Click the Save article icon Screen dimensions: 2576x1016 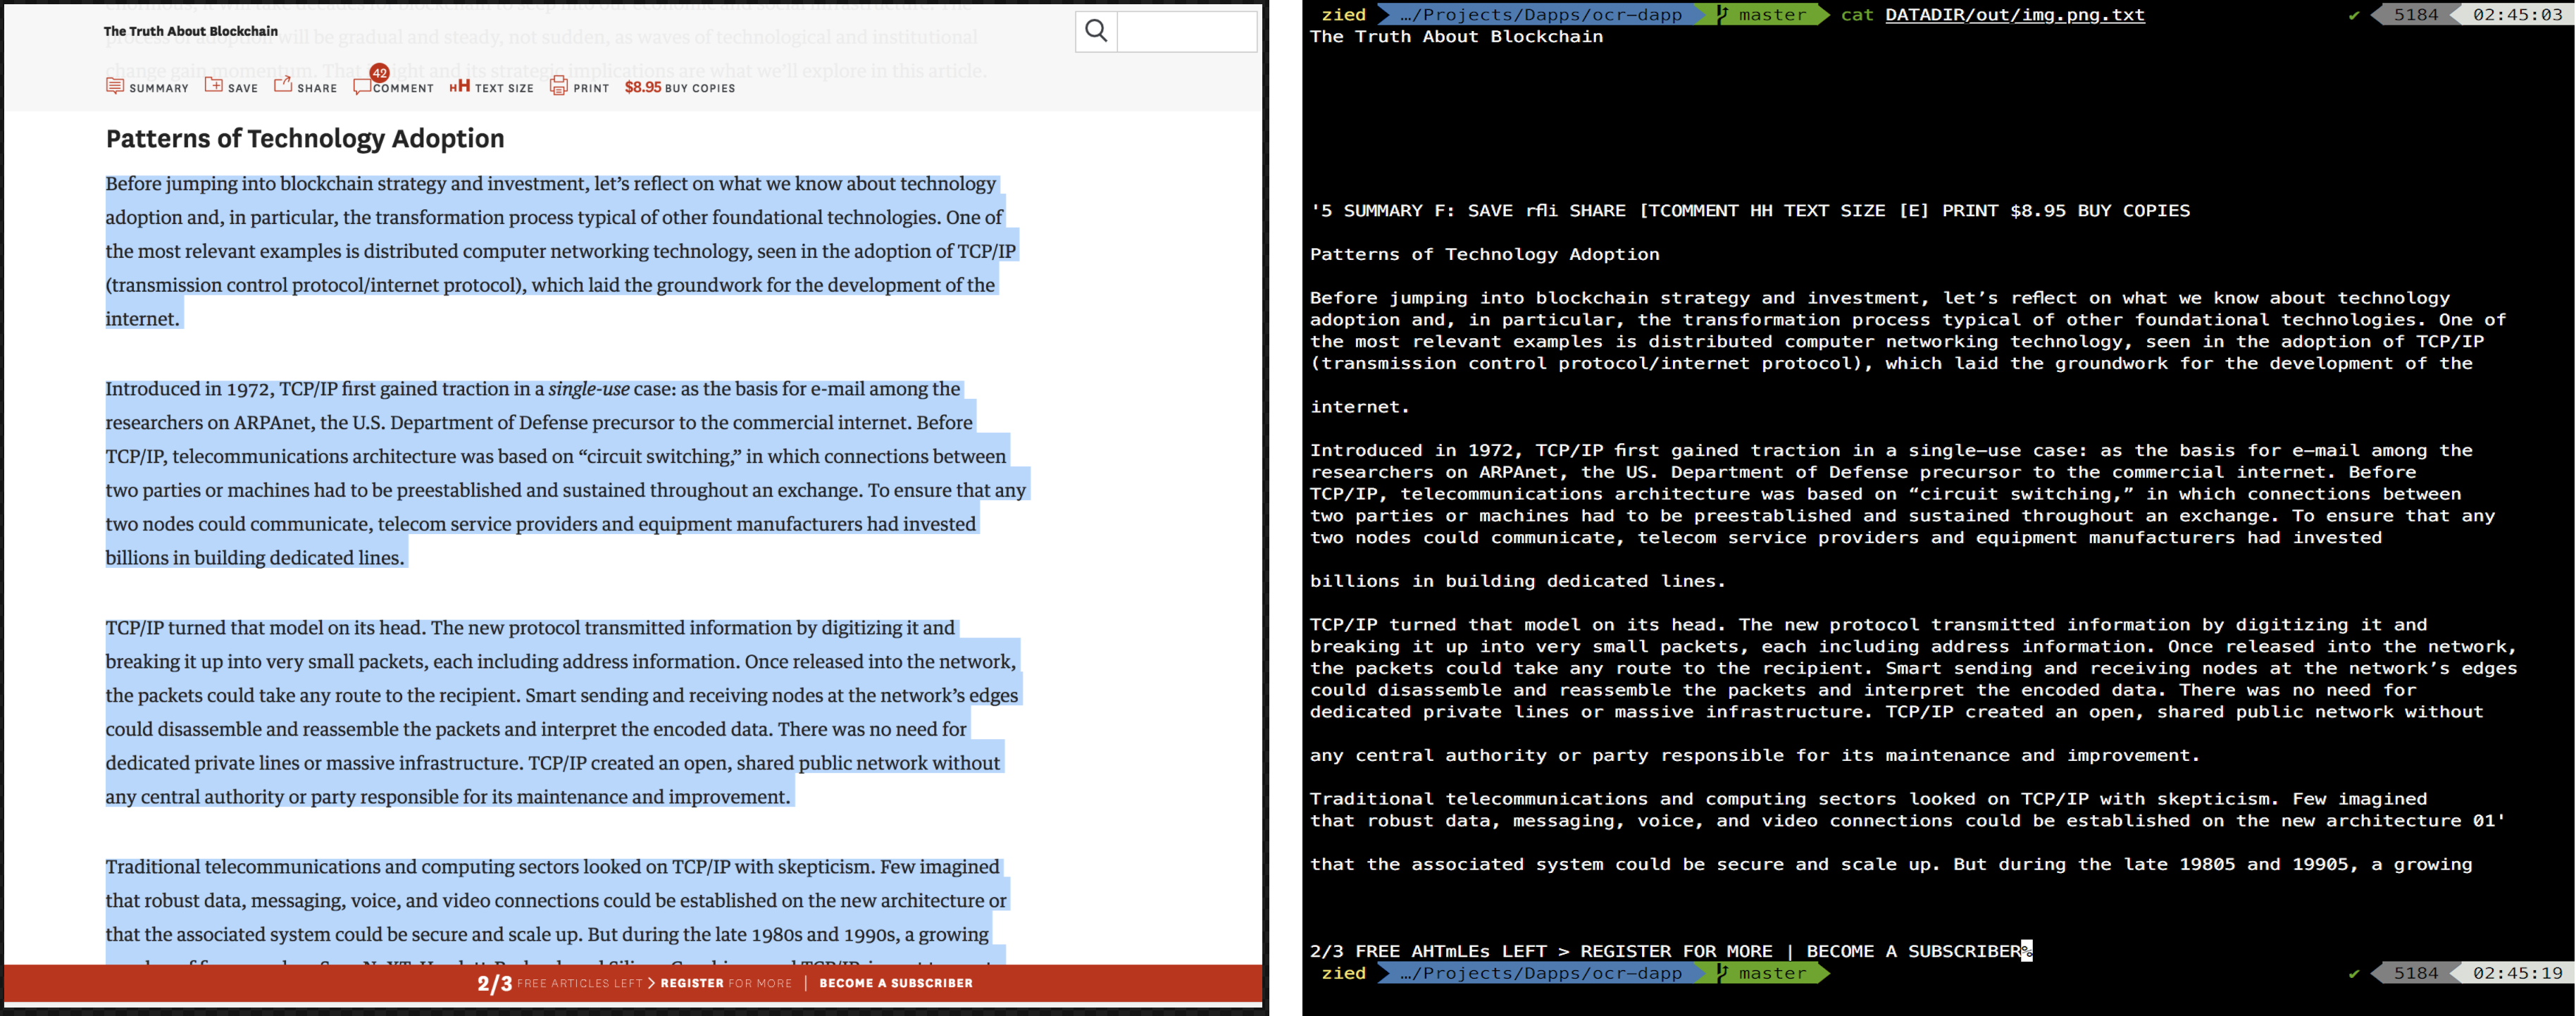214,85
